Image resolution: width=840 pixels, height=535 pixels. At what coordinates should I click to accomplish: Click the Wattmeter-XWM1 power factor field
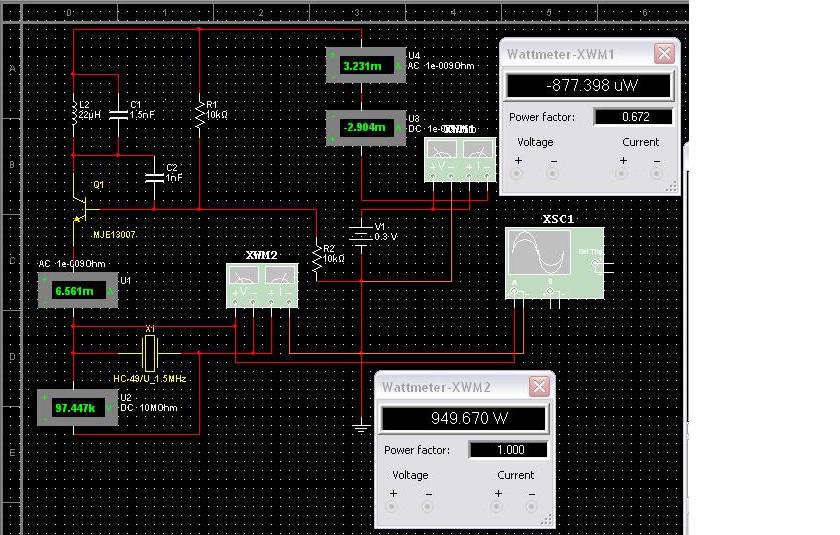[633, 117]
